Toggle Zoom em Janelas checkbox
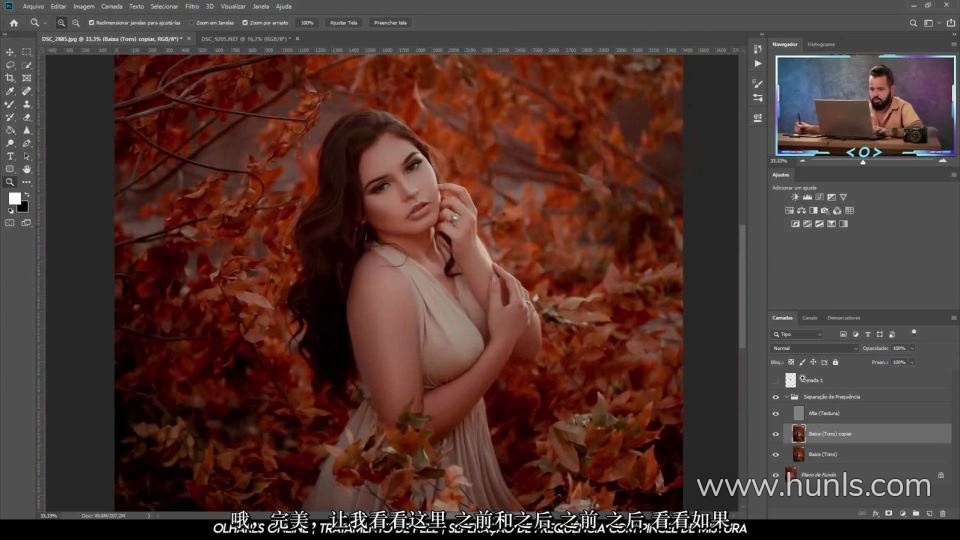 pyautogui.click(x=192, y=23)
